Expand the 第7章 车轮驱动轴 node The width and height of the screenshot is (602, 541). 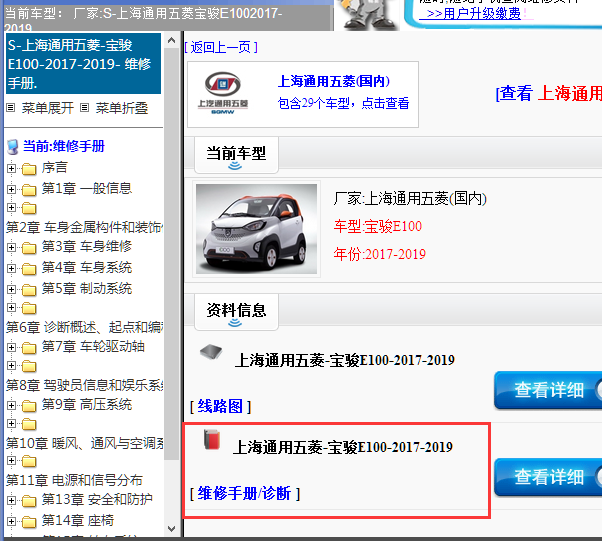(x=12, y=348)
